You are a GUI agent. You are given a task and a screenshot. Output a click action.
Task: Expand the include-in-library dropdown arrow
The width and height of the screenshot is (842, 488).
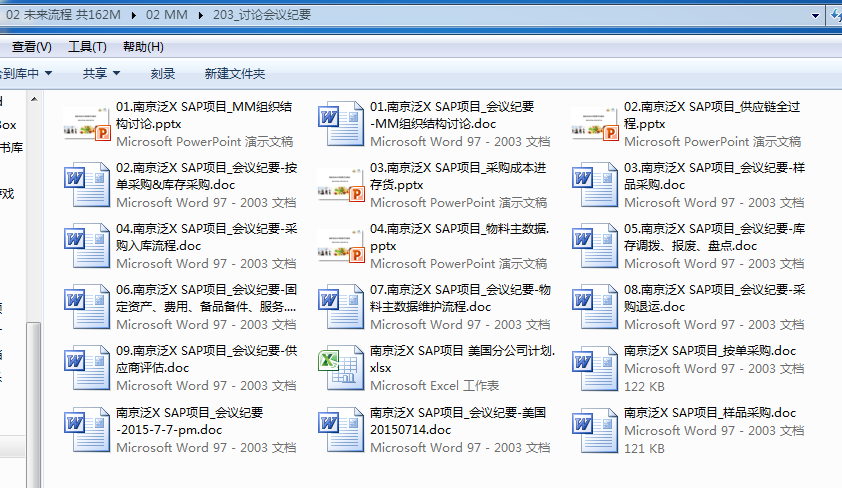[x=48, y=73]
